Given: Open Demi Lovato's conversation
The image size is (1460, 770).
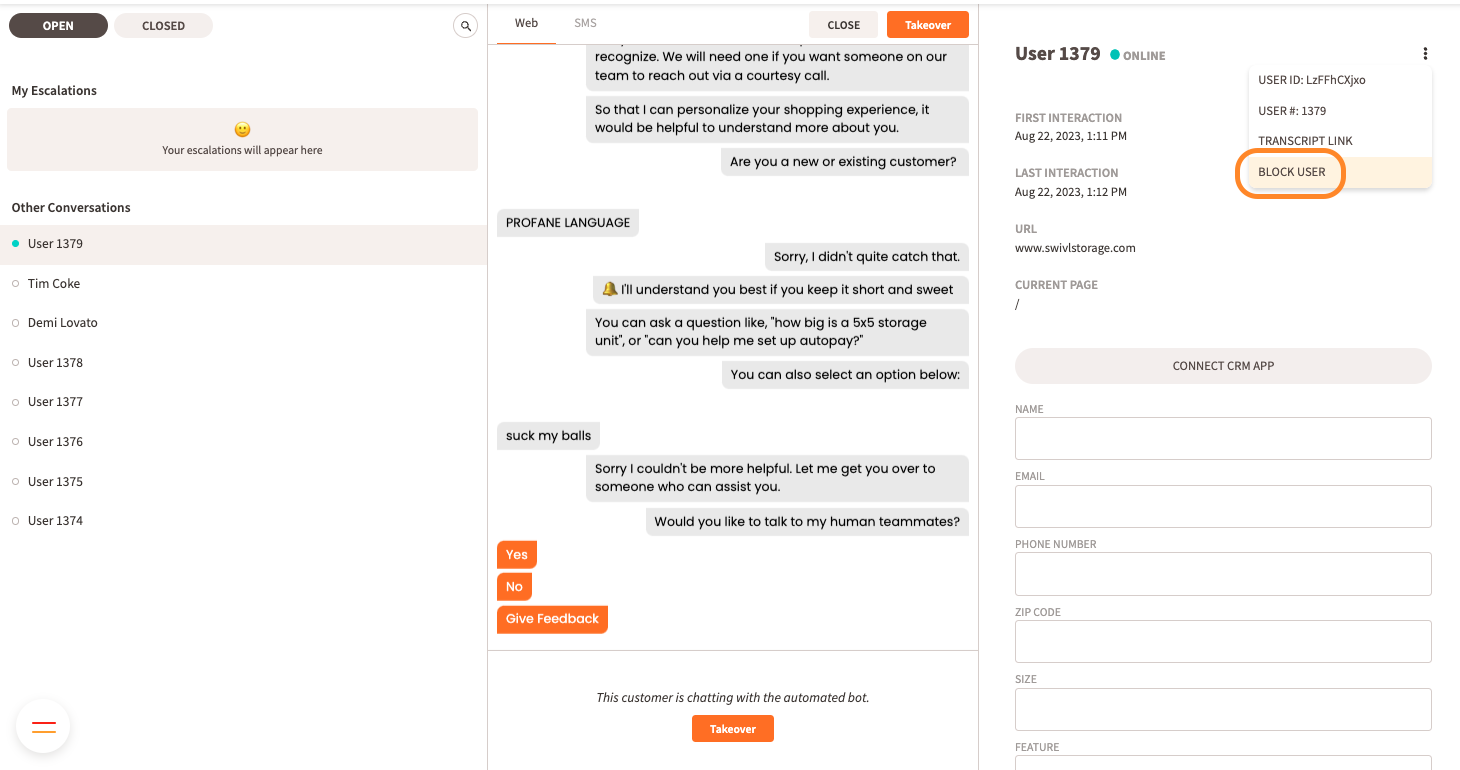Looking at the screenshot, I should [63, 322].
